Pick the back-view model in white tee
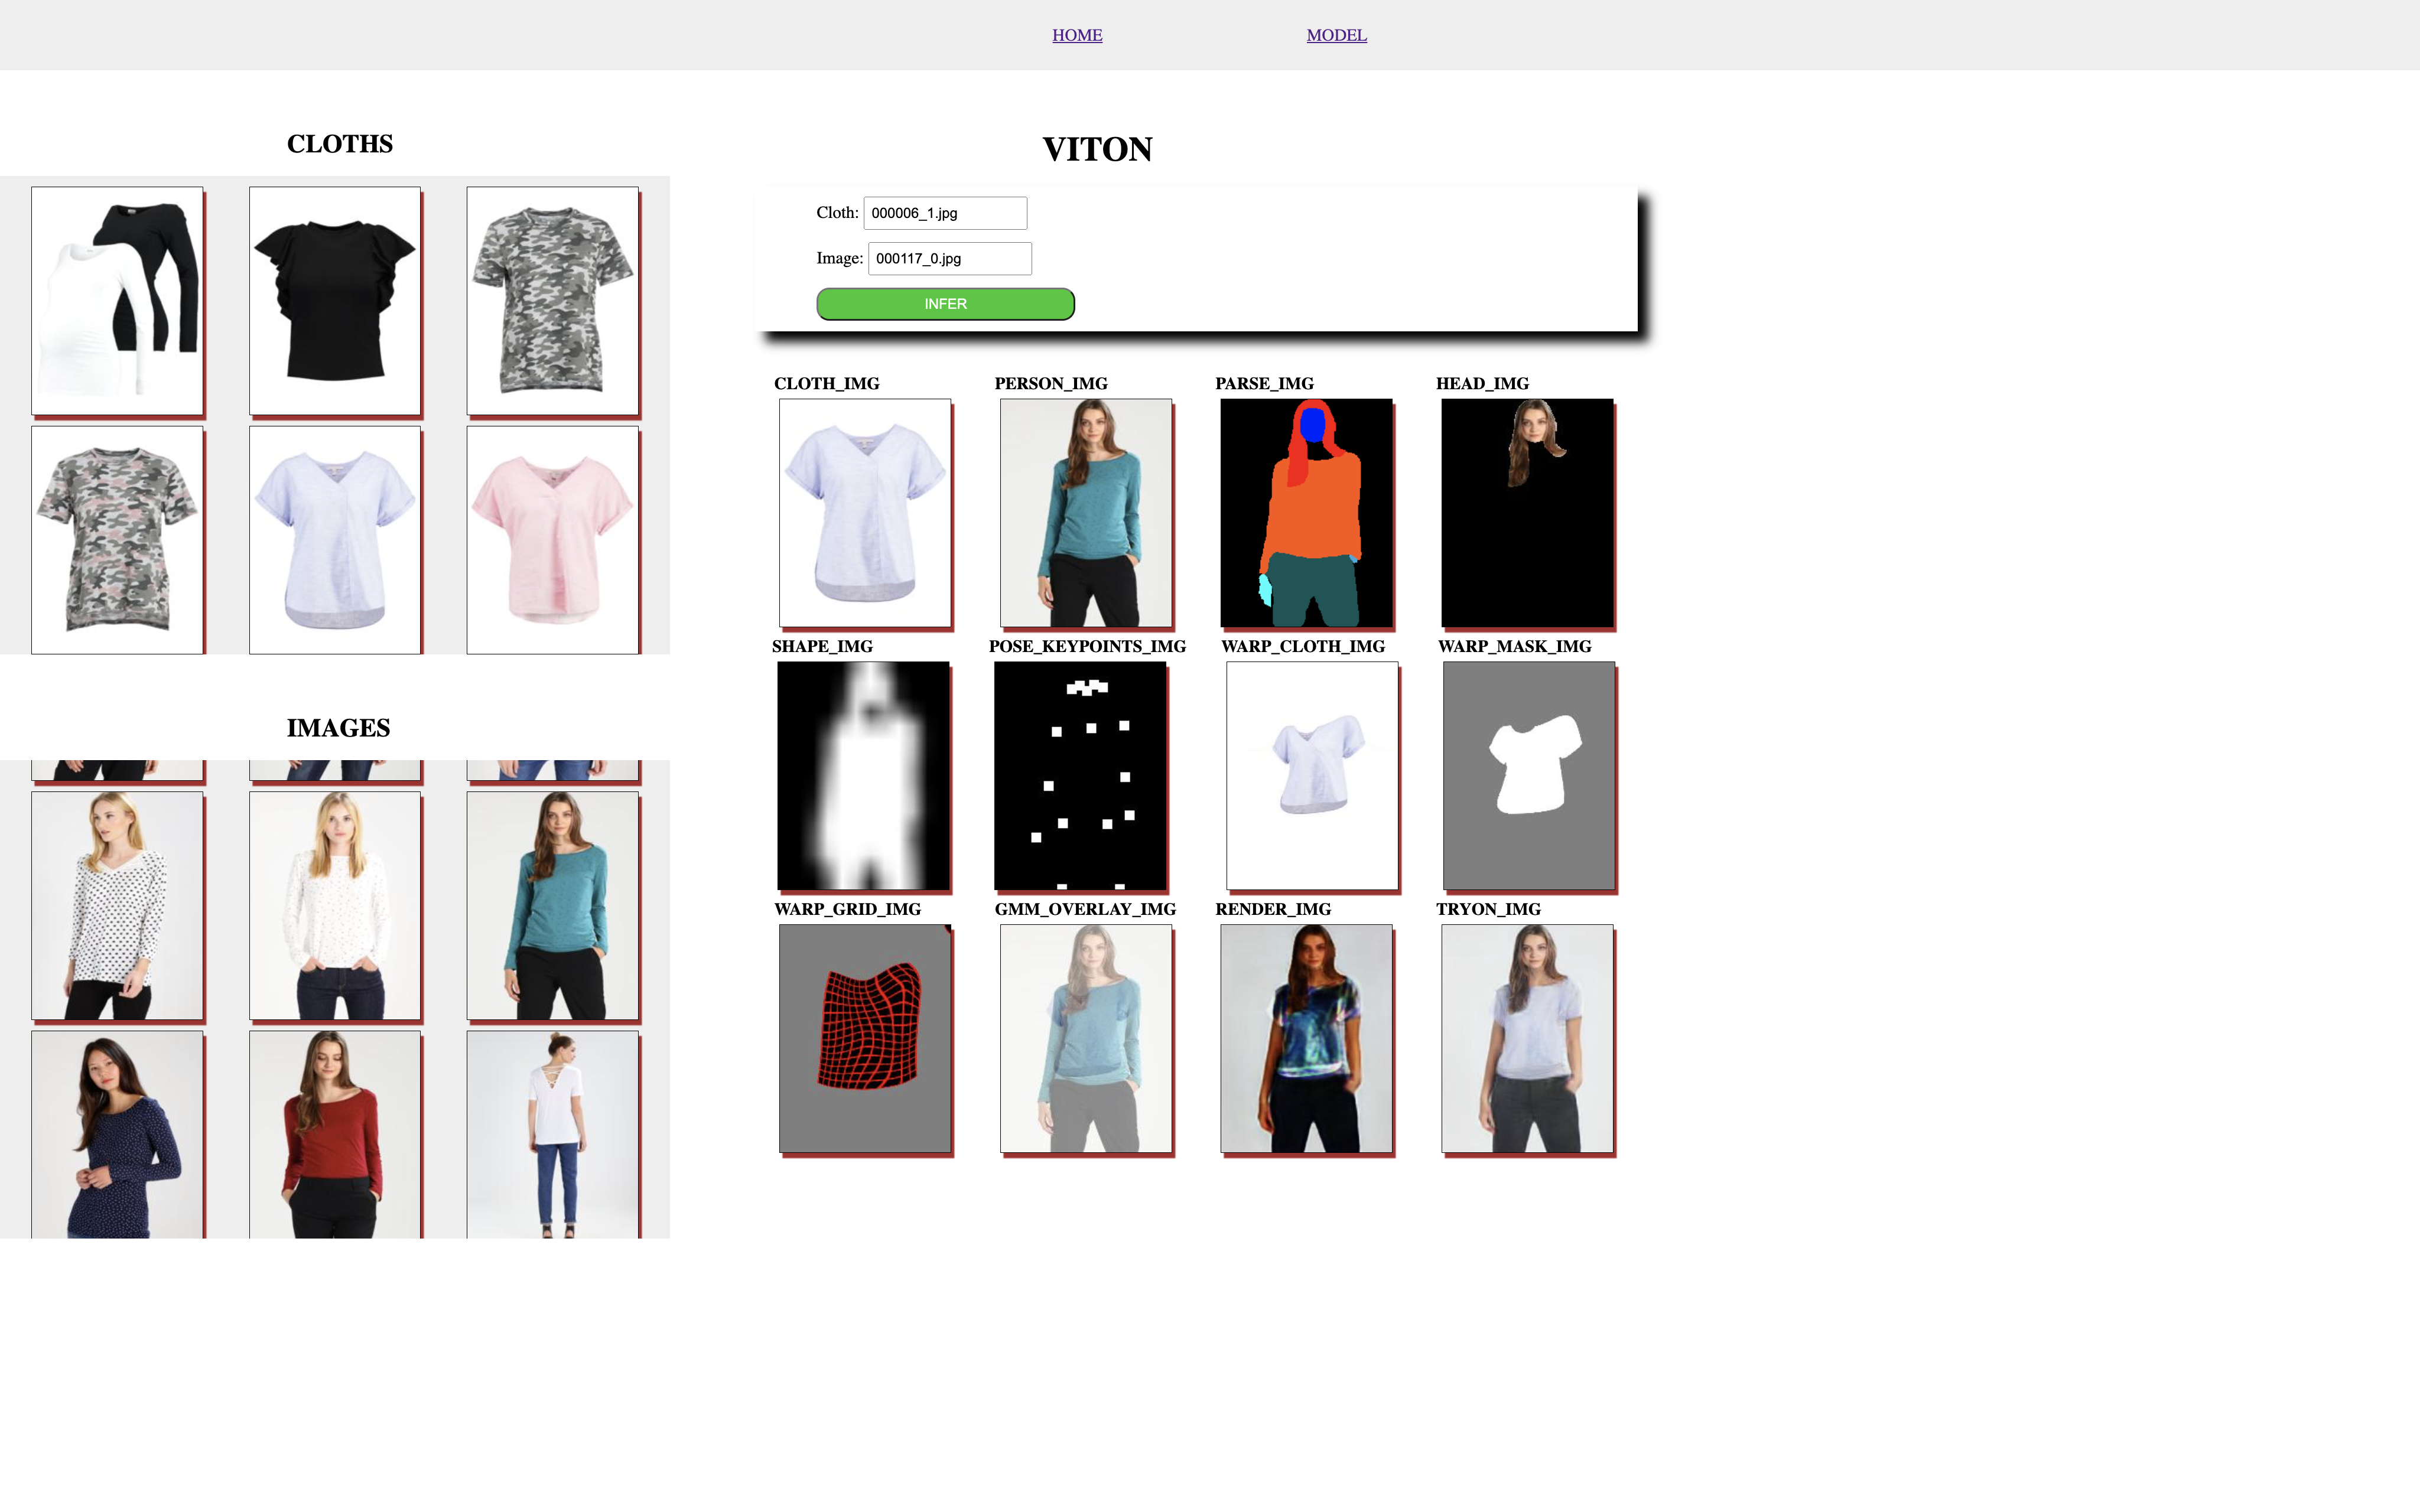Viewport: 2420px width, 1512px height. [x=553, y=1135]
